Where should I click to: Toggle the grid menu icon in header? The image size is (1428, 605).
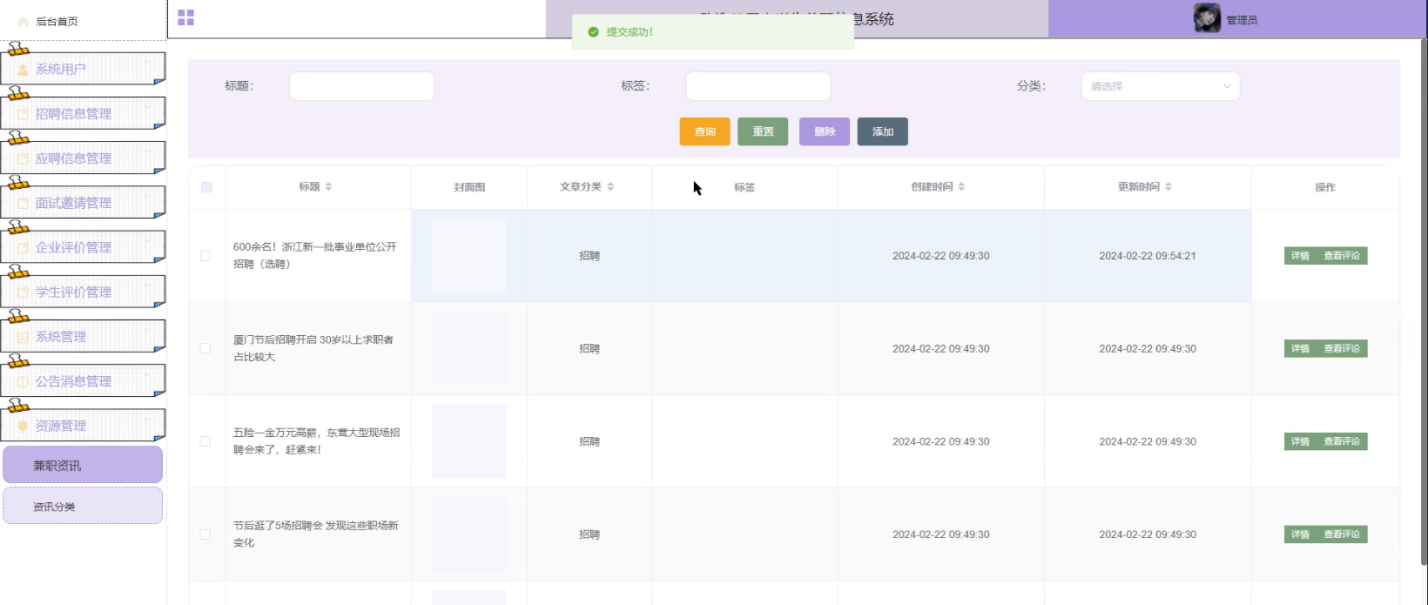point(186,17)
